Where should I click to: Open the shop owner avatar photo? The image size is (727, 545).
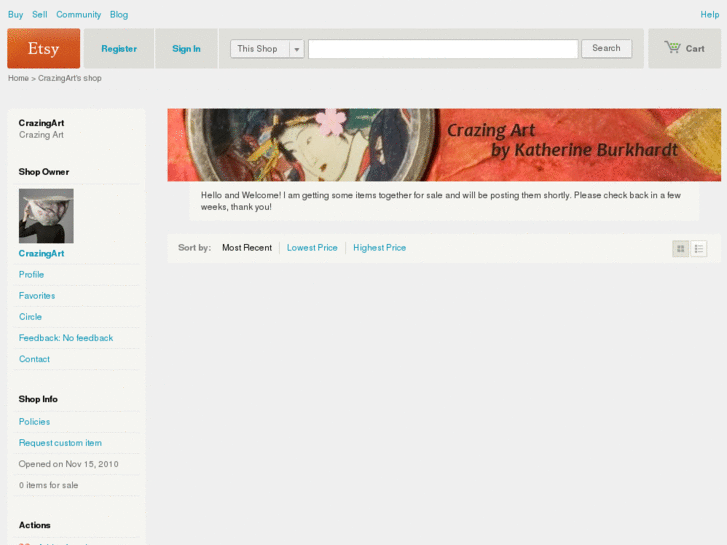(46, 216)
